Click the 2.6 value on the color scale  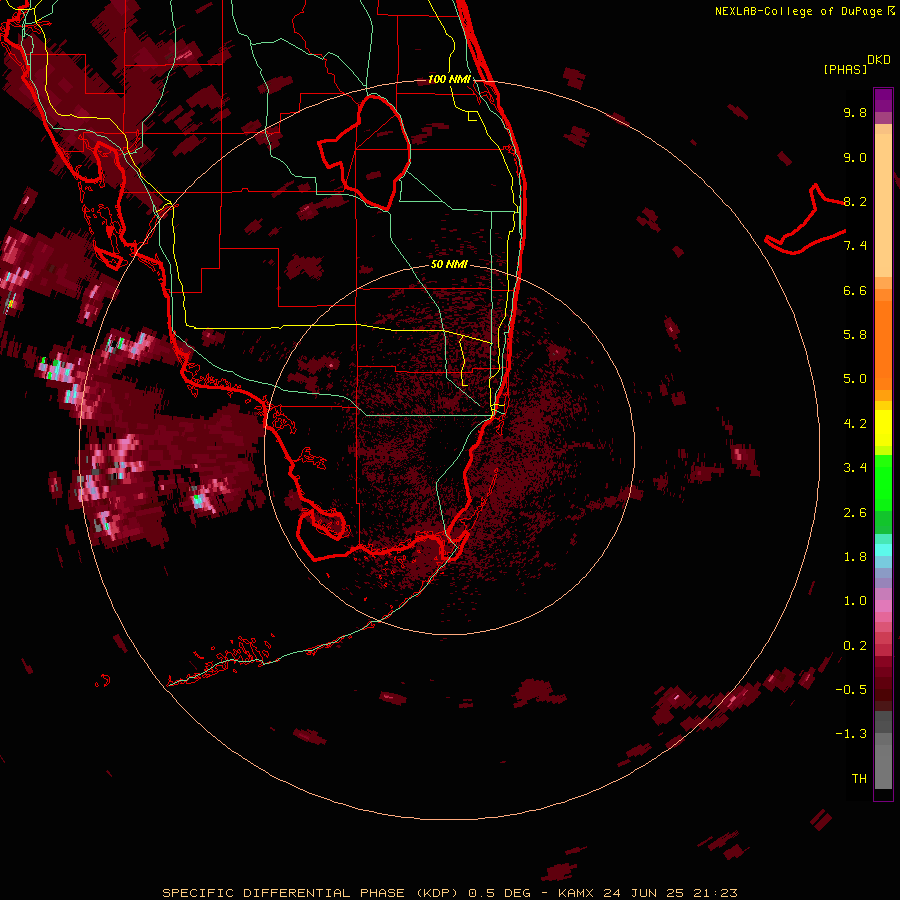pos(855,513)
